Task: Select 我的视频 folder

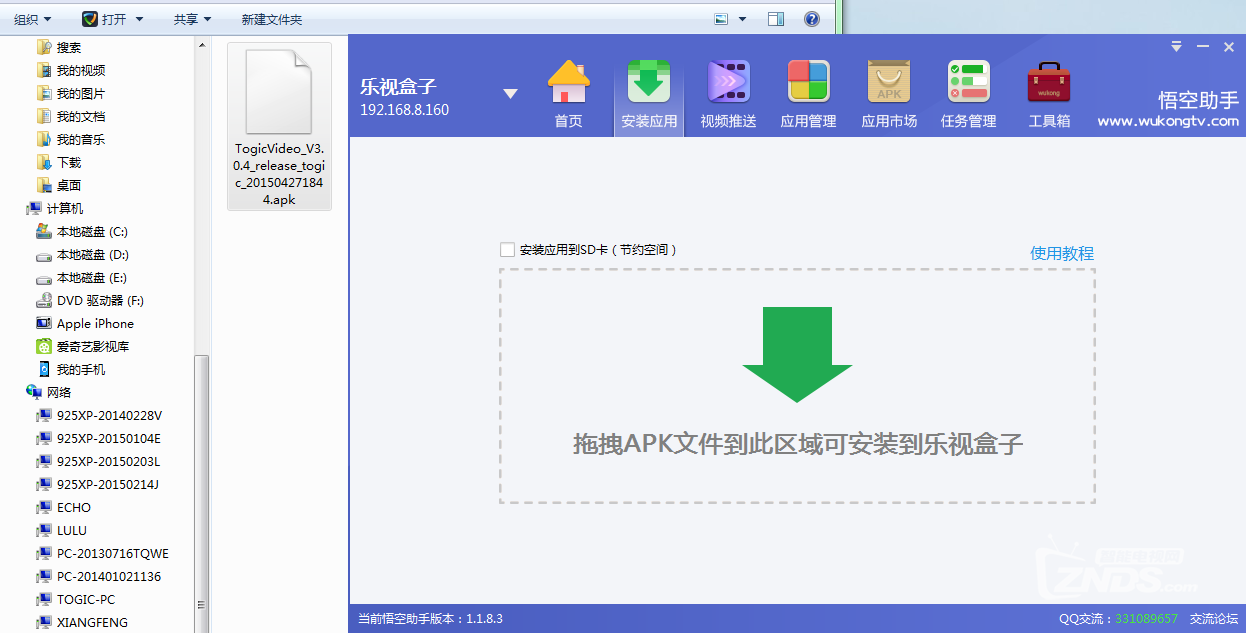Action: tap(81, 70)
